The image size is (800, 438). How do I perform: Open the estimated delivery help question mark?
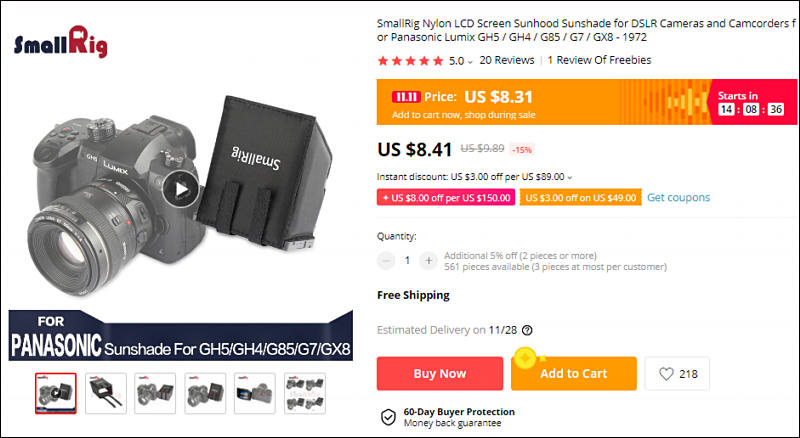[x=528, y=330]
